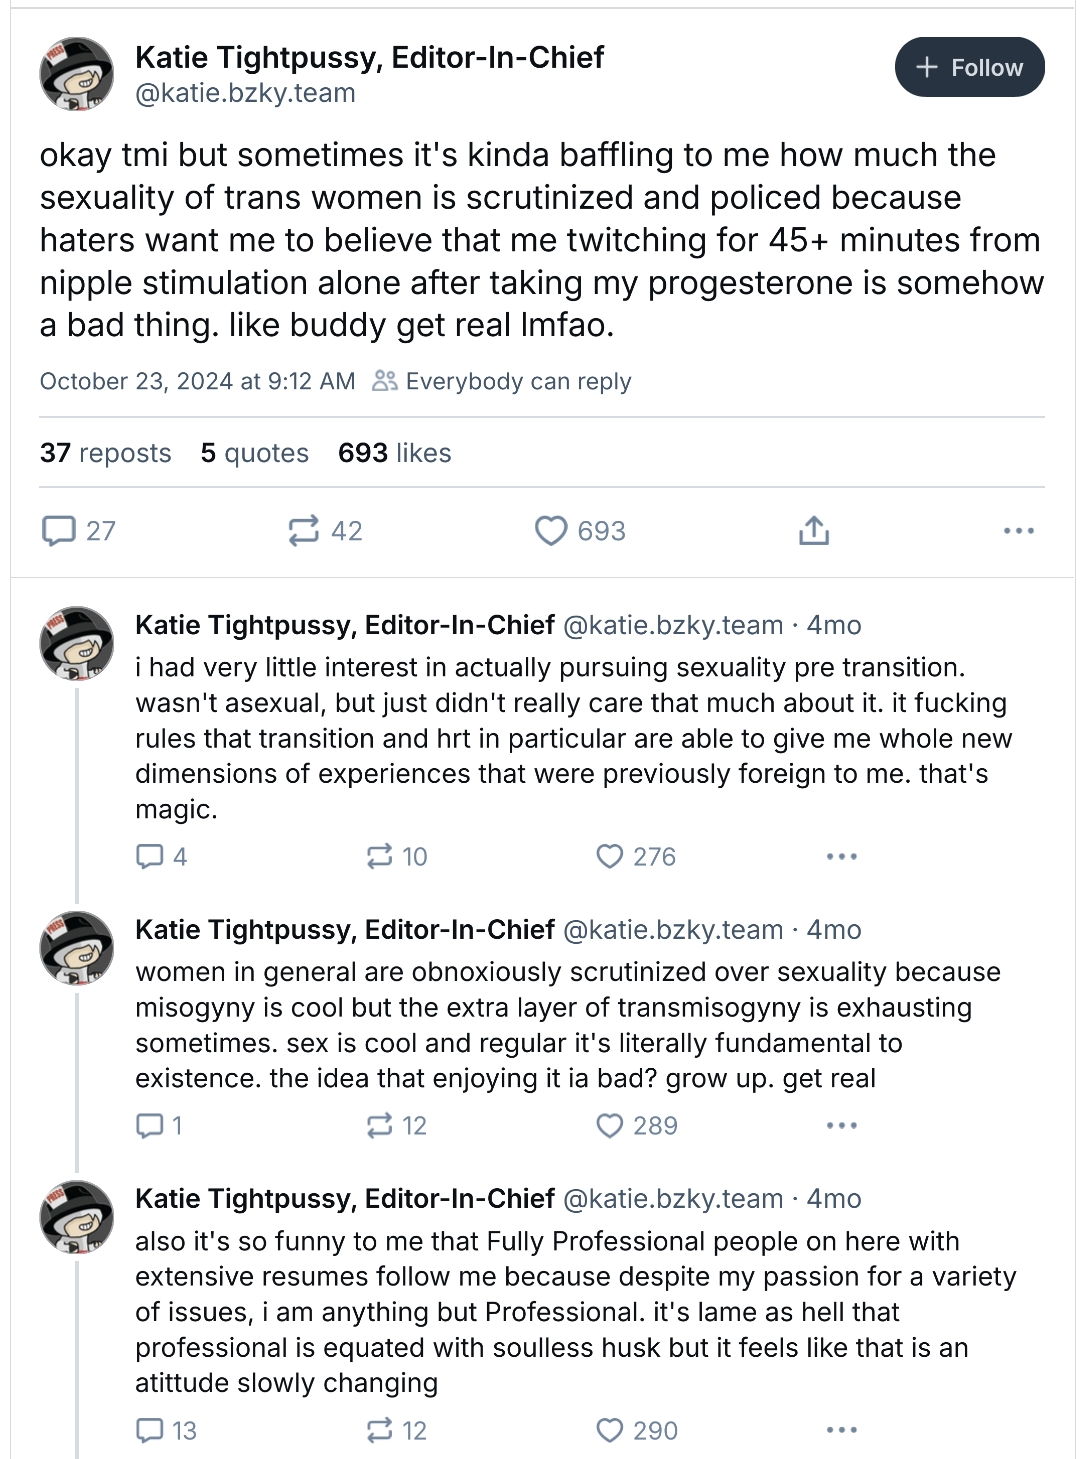Share the main post via share icon
This screenshot has height=1459, width=1080.
tap(814, 530)
